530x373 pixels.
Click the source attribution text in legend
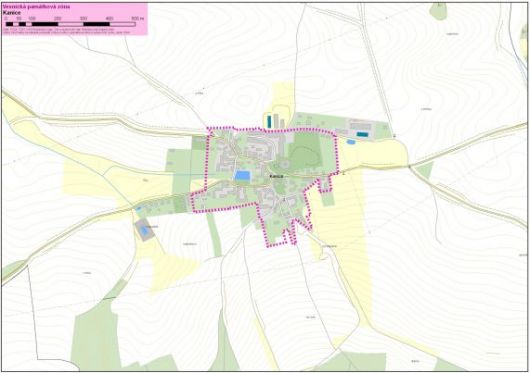pos(67,31)
